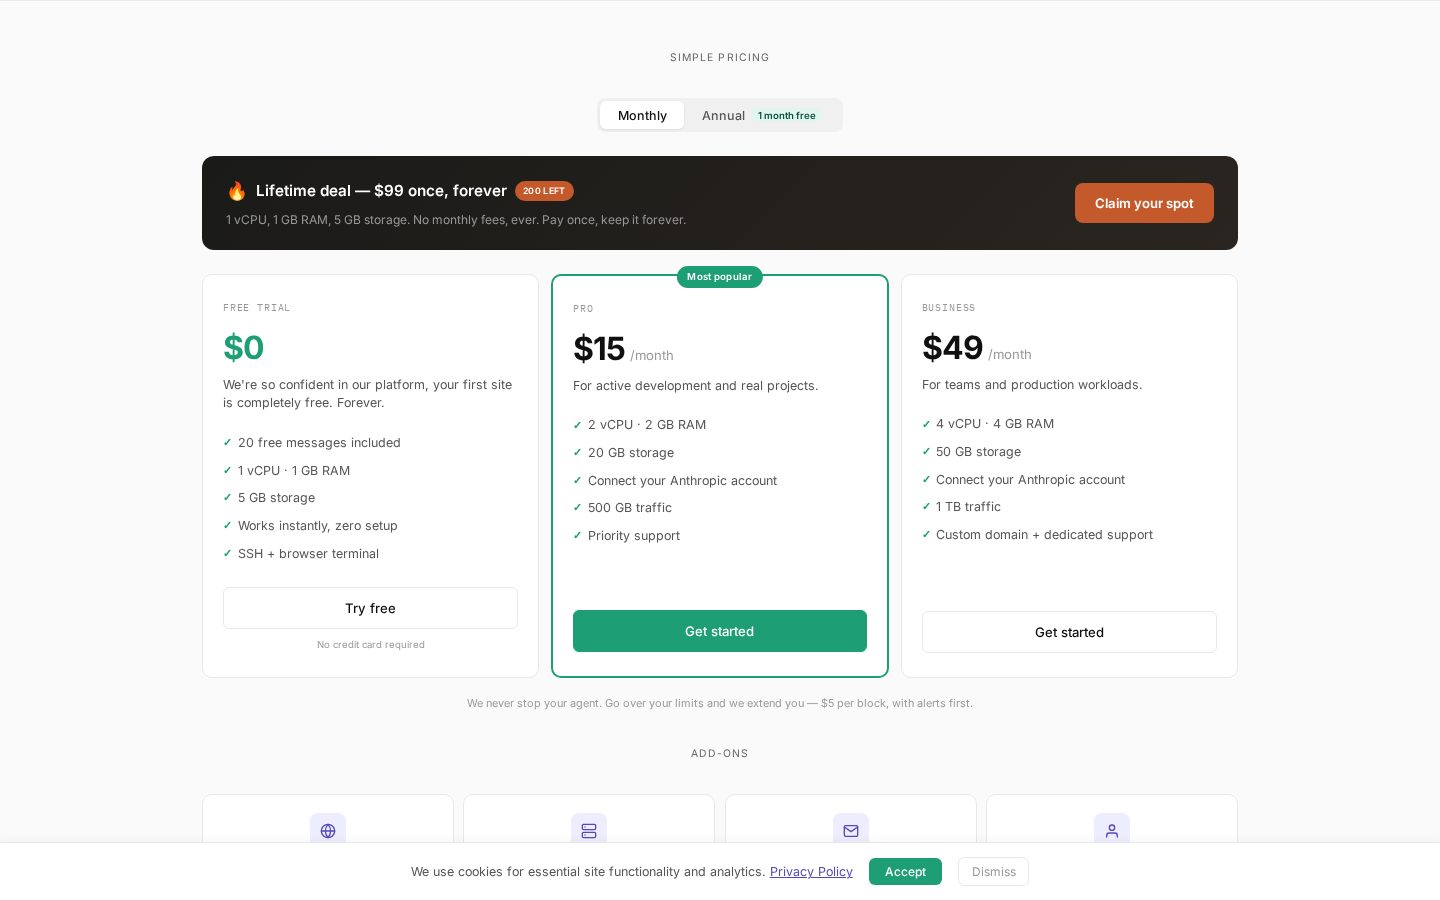
Task: Dismiss the cookie banner
Action: point(993,871)
